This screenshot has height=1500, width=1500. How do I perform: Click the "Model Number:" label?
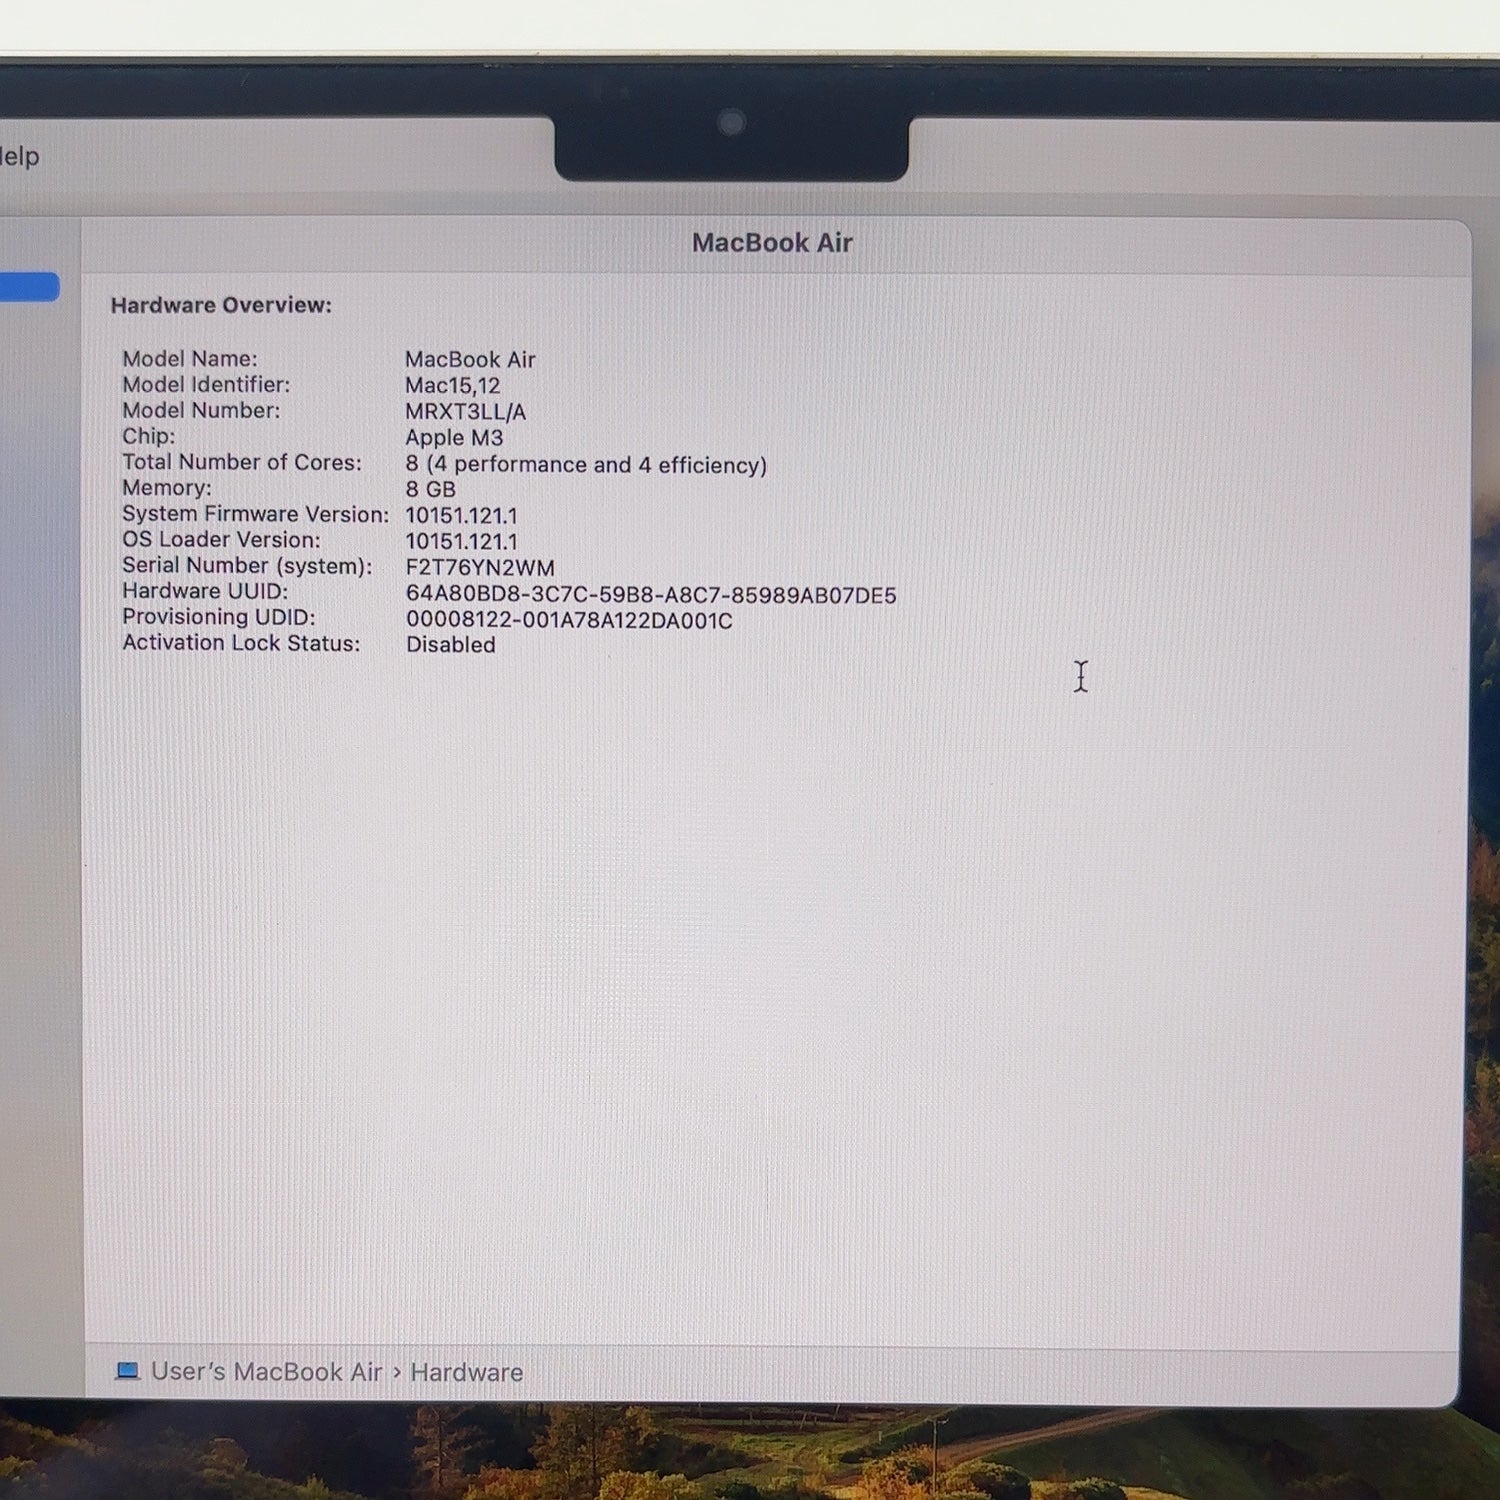(201, 410)
